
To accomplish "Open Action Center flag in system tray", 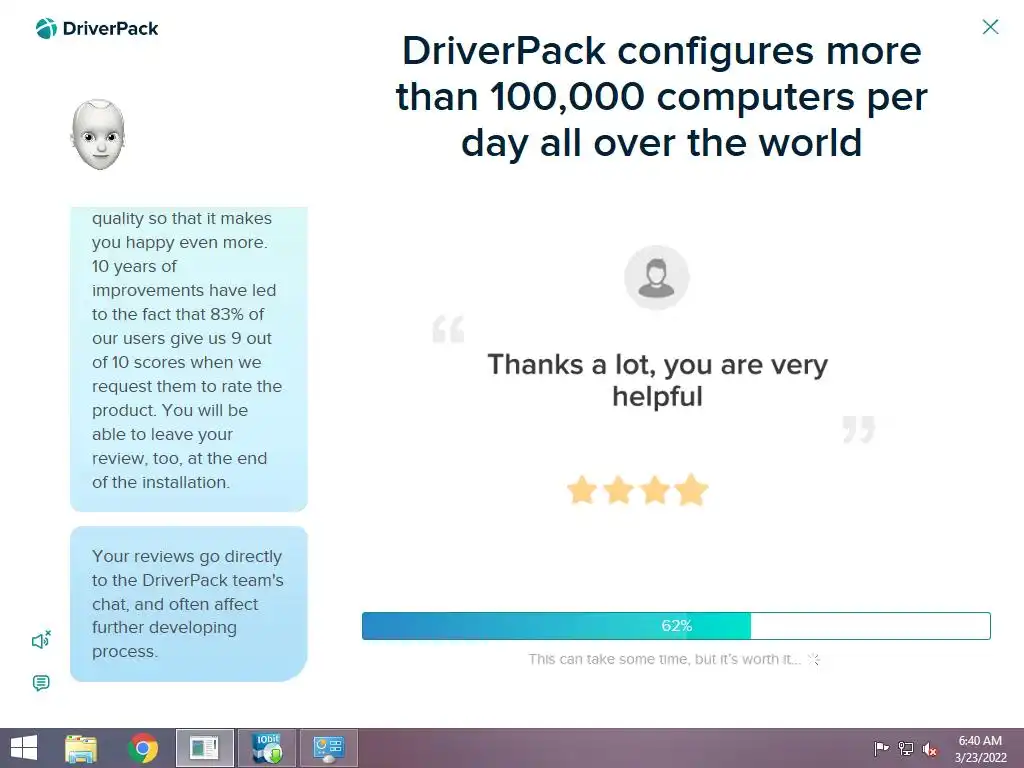I will [881, 748].
